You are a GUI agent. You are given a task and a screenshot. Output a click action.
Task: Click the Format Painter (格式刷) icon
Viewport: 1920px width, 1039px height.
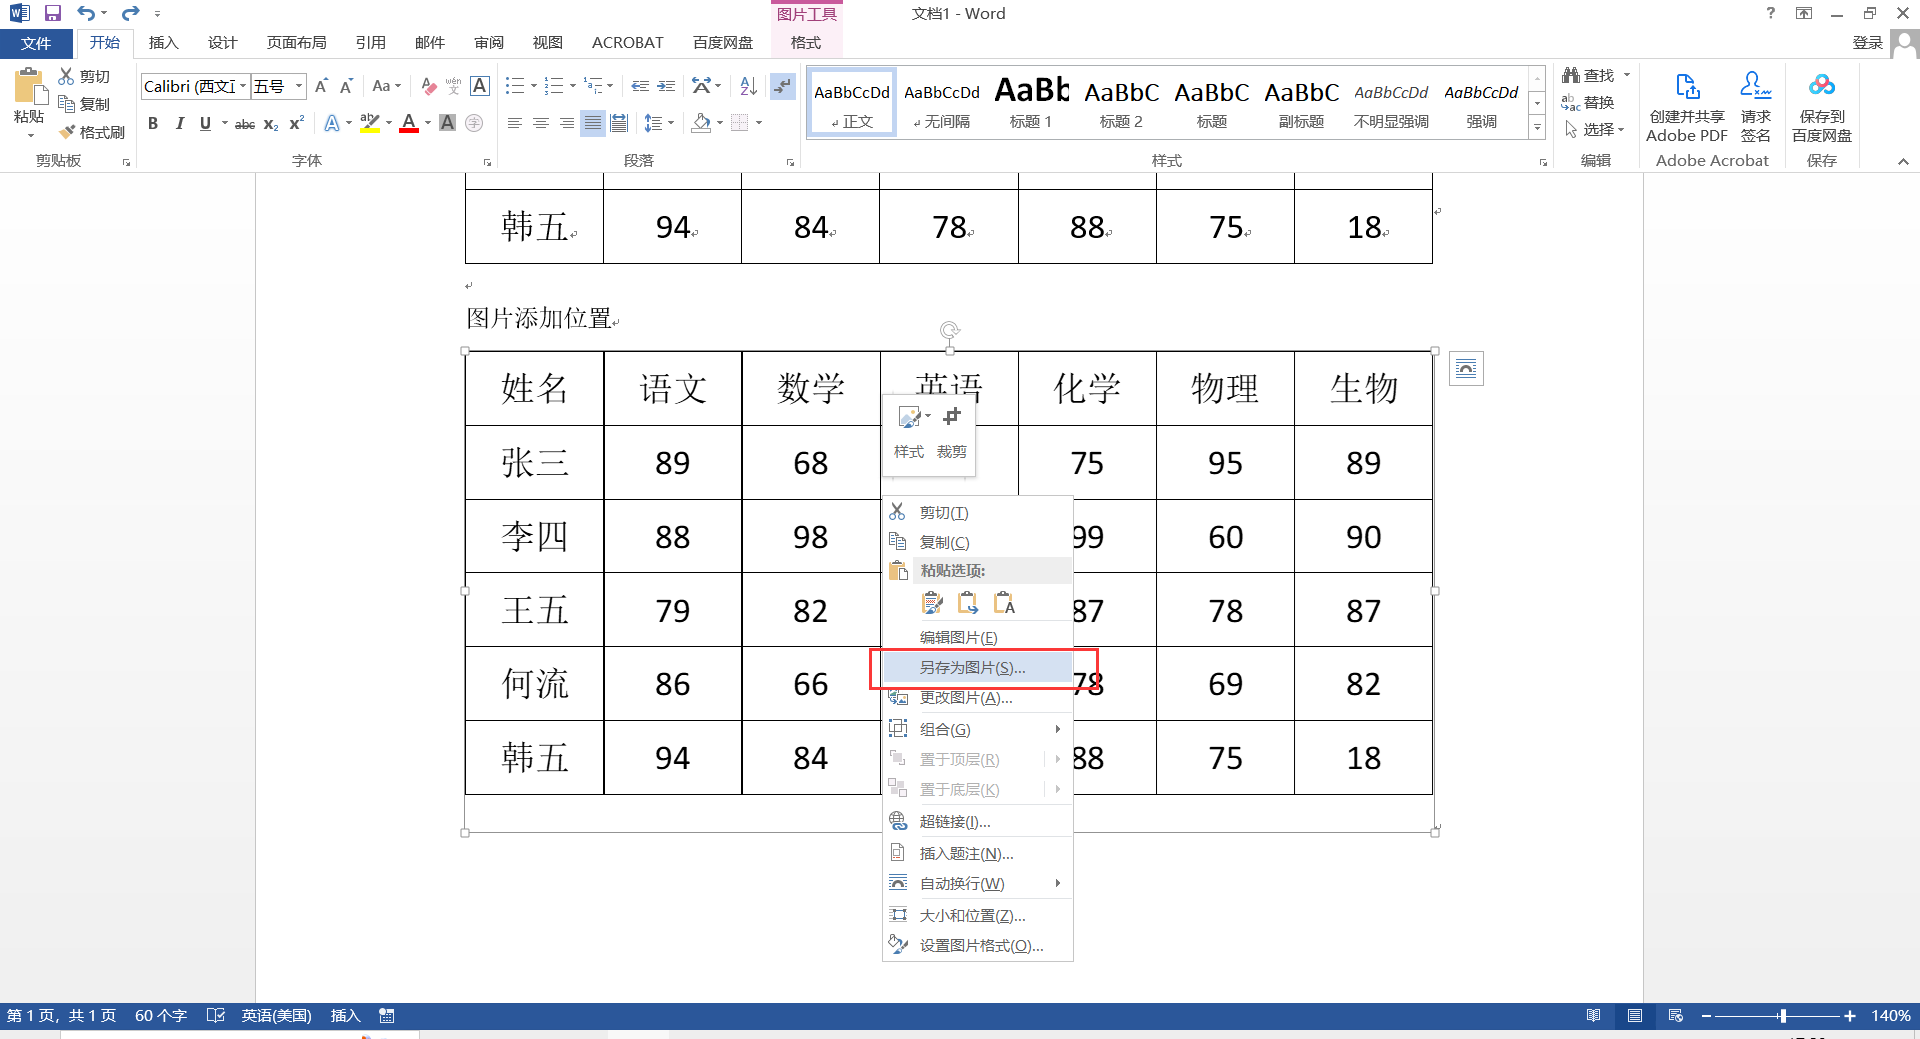coord(67,132)
